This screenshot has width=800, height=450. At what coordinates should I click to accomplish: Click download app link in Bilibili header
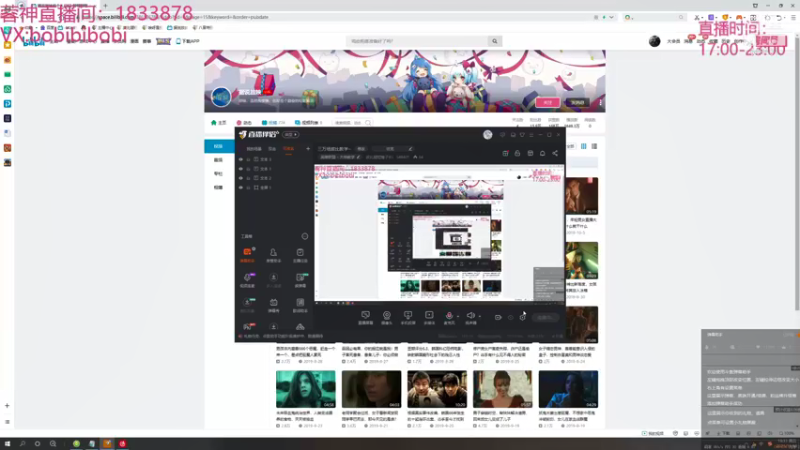[188, 41]
